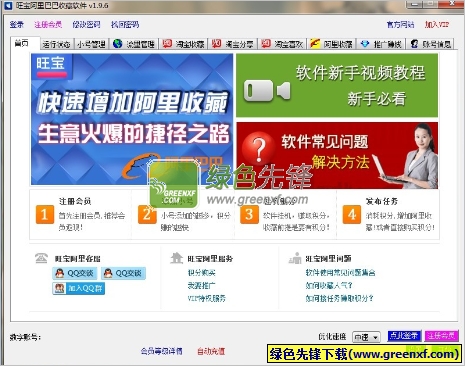Image resolution: width=465 pixels, height=366 pixels.
Task: Click the right QQ交谈 chat button
Action: [123, 273]
